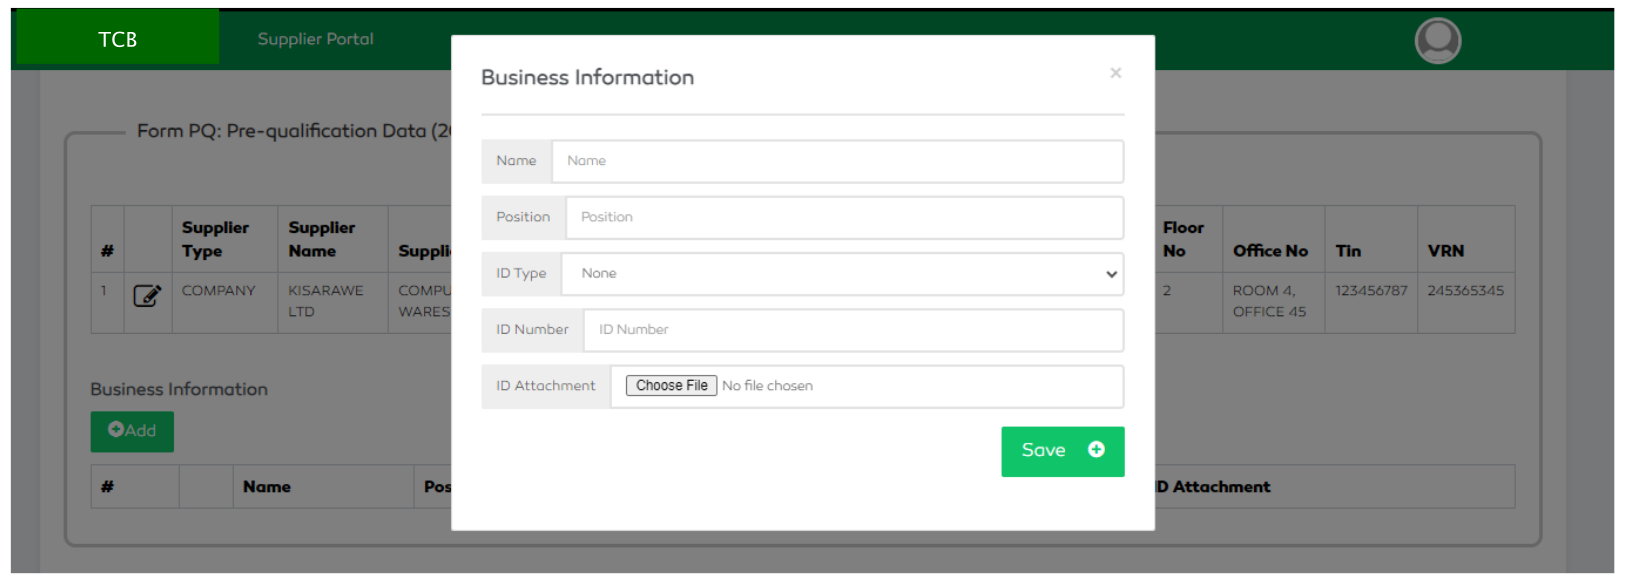Click the Supplier Type column header

216,240
